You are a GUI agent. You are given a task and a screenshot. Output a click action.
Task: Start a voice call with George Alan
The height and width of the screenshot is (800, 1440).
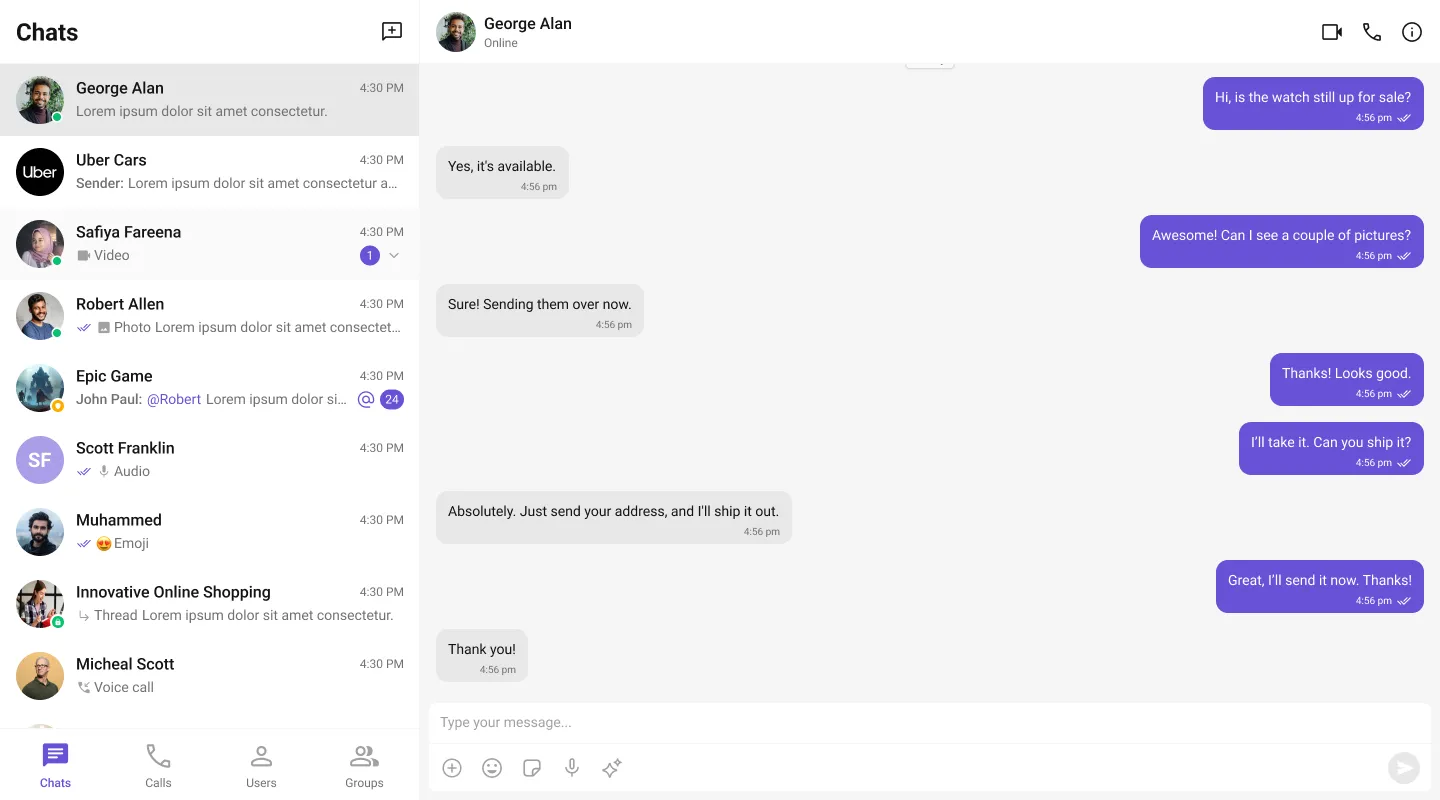1372,31
